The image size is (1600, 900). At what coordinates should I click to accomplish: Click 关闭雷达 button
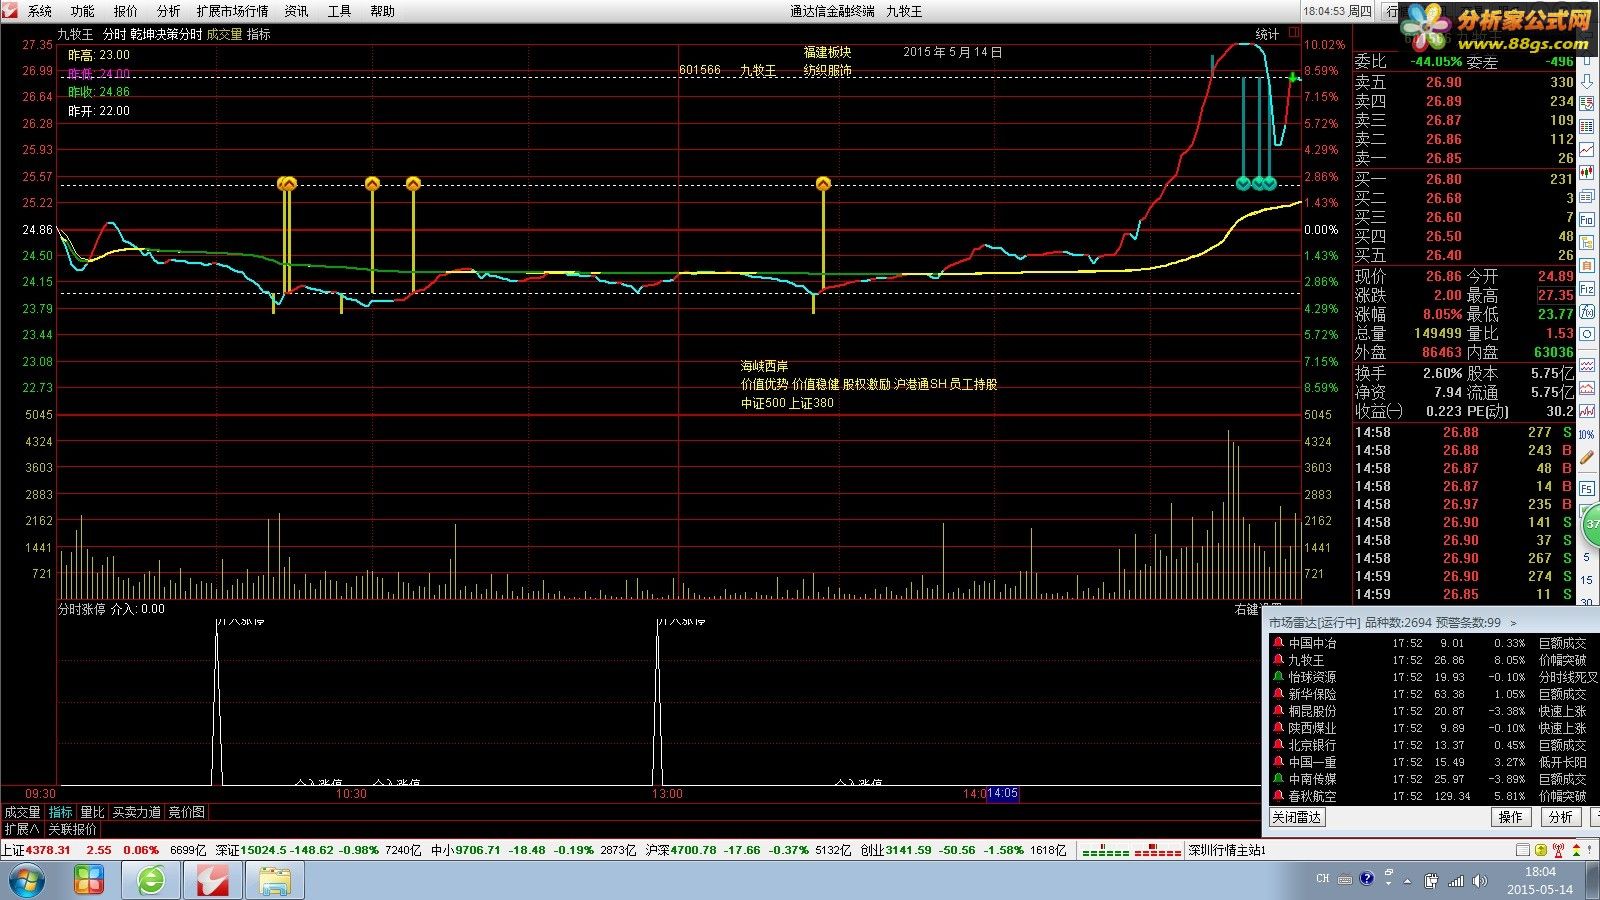pos(1297,817)
